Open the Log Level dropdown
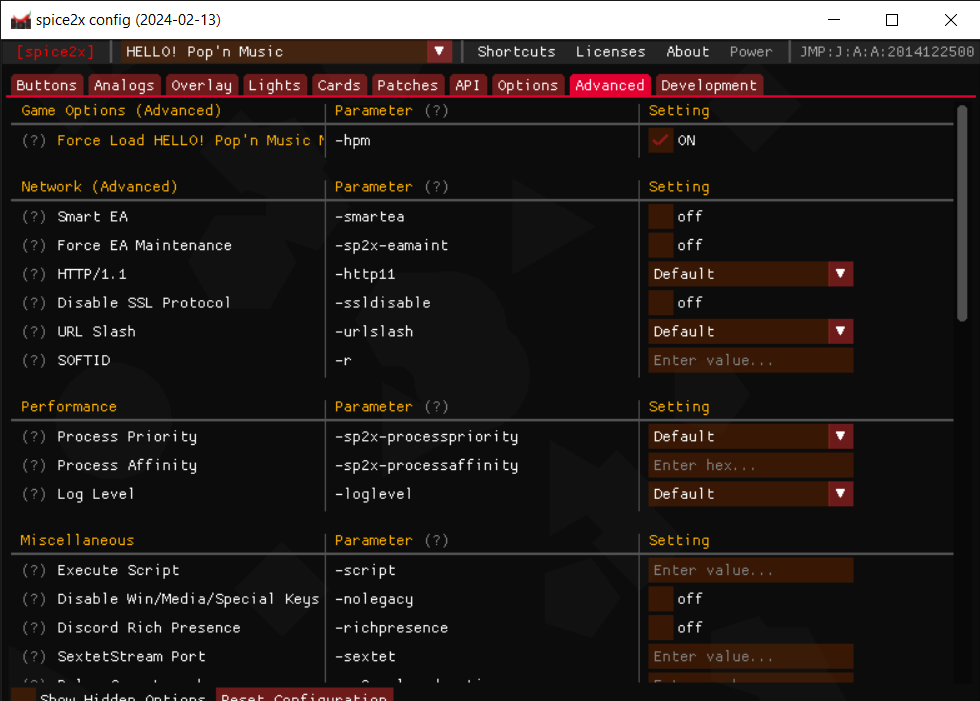Screen dimensions: 980x701 click(x=750, y=493)
